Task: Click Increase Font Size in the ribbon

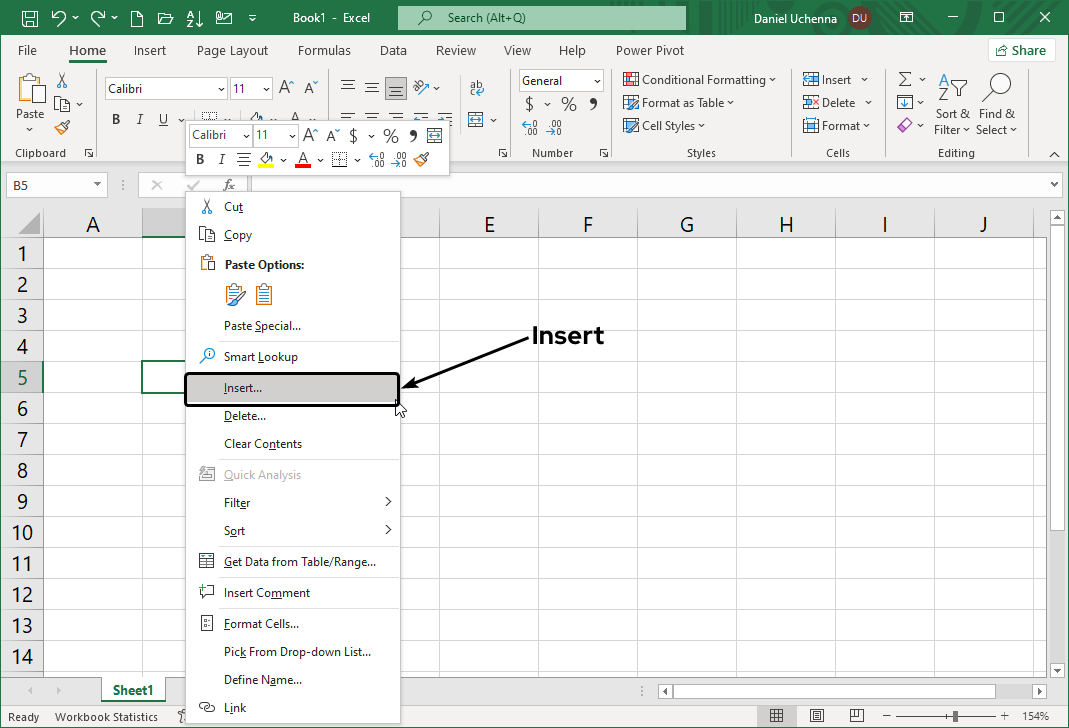Action: click(x=286, y=89)
